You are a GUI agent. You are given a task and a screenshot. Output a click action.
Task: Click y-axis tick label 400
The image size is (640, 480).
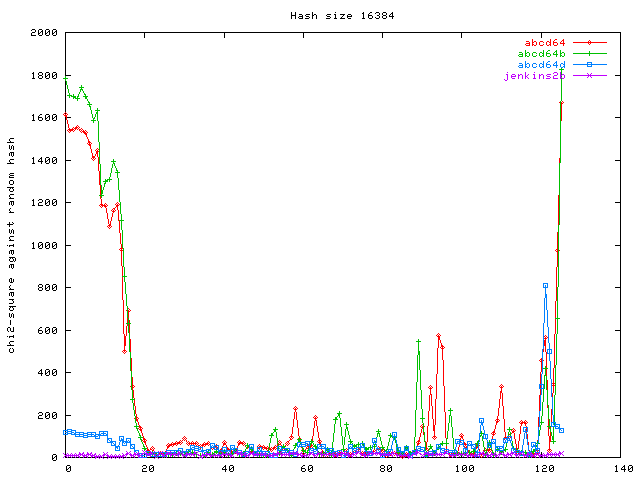click(48, 373)
